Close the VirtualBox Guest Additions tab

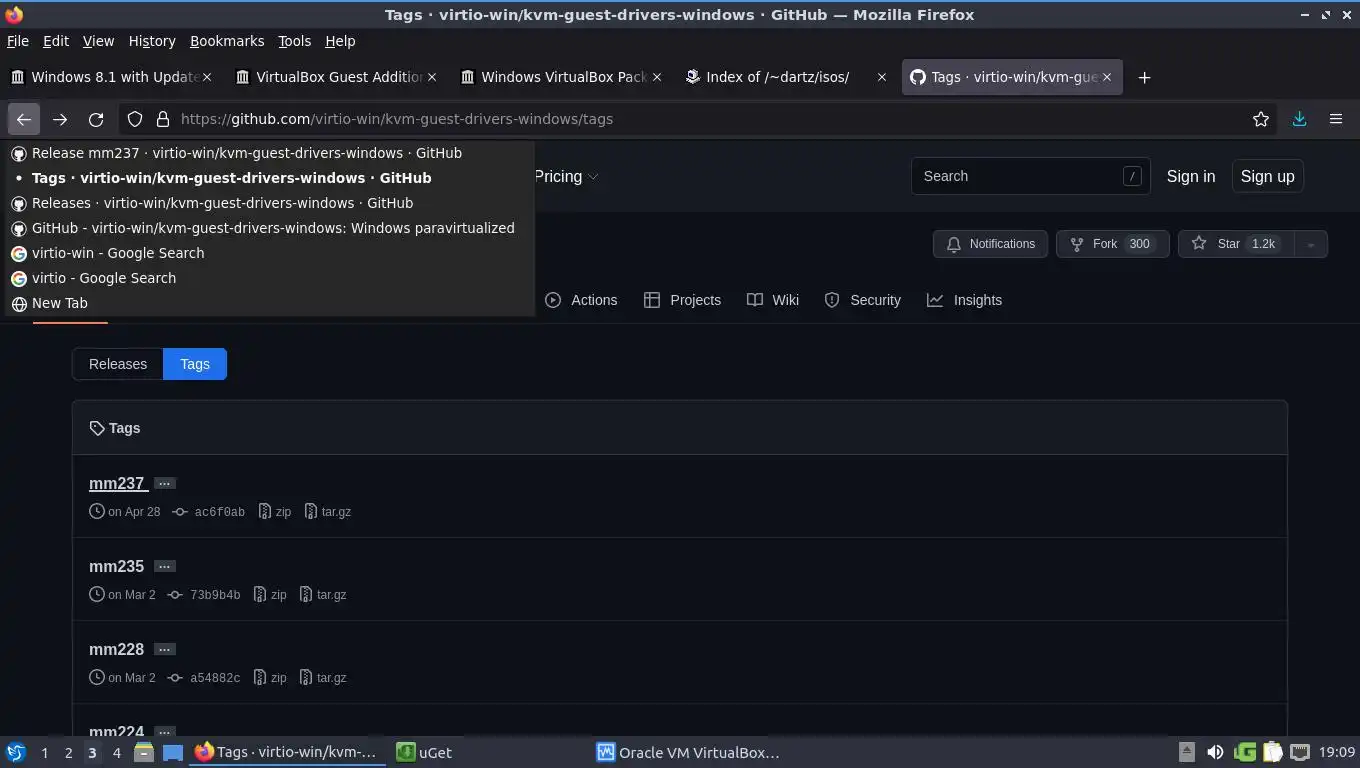(432, 77)
